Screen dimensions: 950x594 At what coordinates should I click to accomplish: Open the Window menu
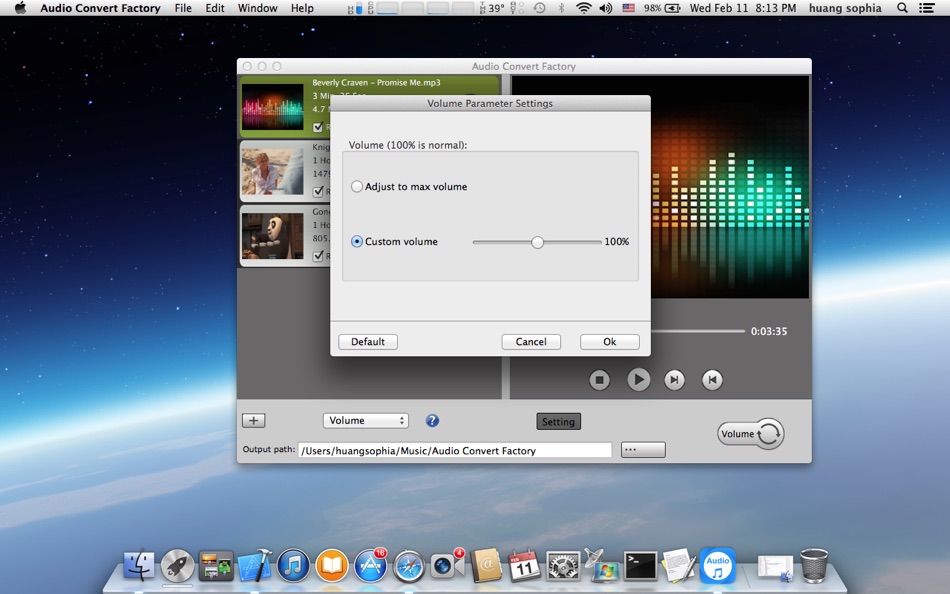257,8
